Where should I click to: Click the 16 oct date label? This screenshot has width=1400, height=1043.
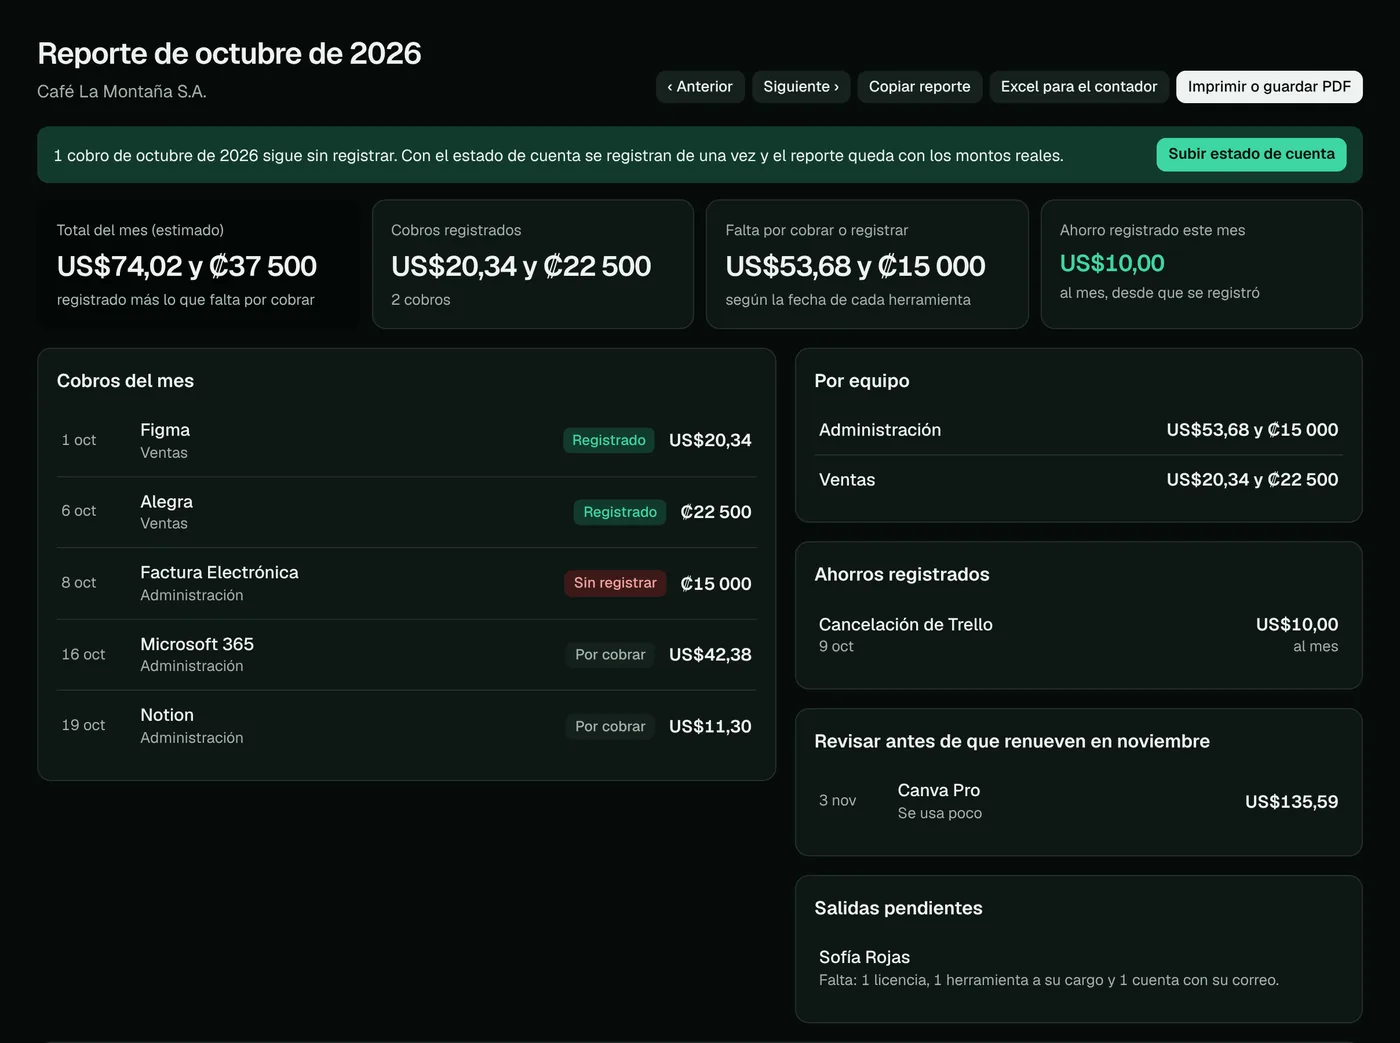point(83,655)
